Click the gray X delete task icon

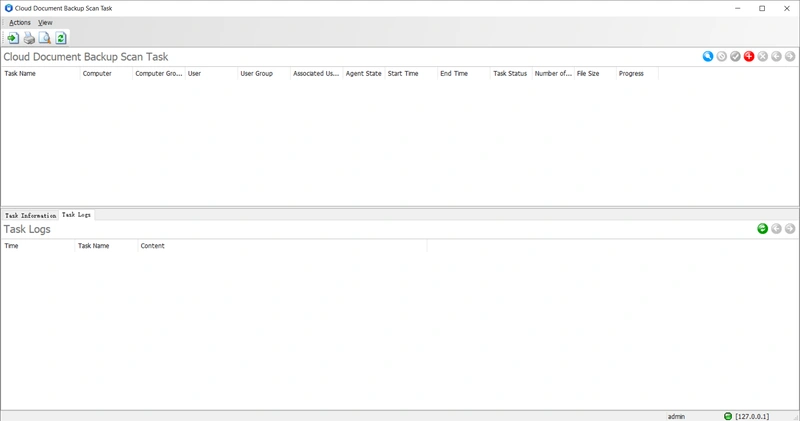[x=763, y=56]
